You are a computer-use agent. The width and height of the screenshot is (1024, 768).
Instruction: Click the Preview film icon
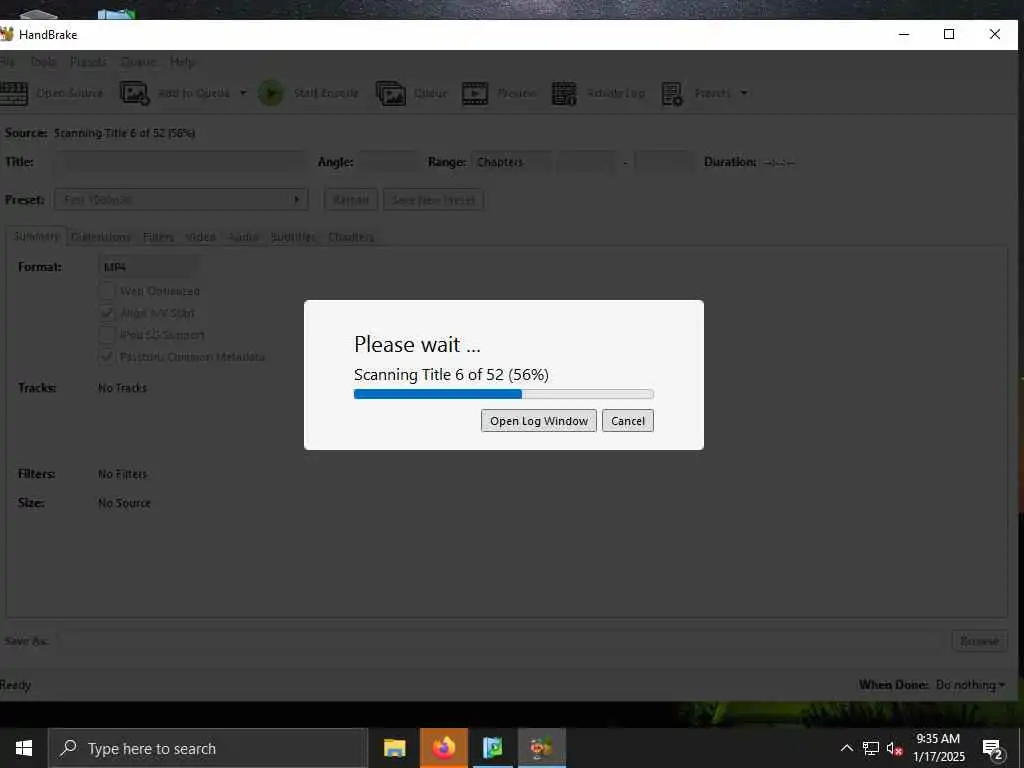475,93
